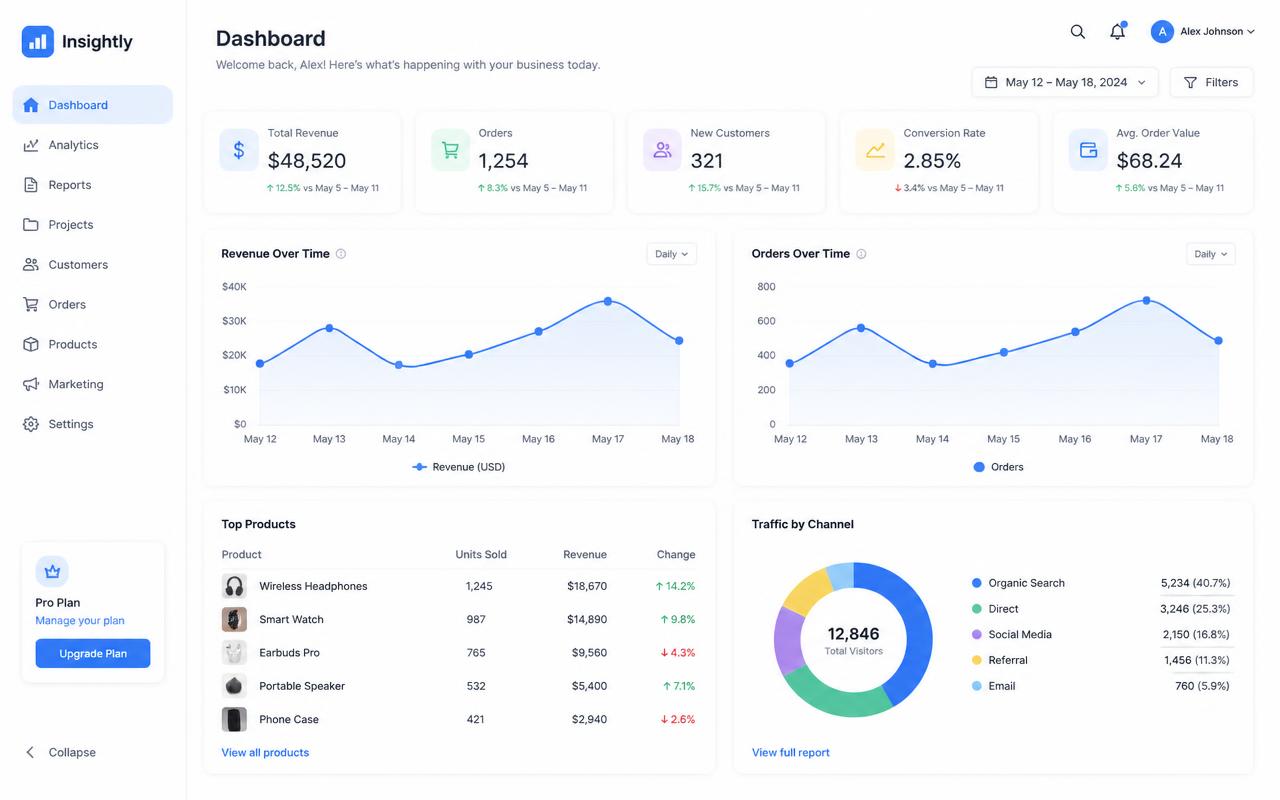This screenshot has width=1280, height=800.
Task: Click the Orders cart card icon
Action: pyautogui.click(x=451, y=150)
